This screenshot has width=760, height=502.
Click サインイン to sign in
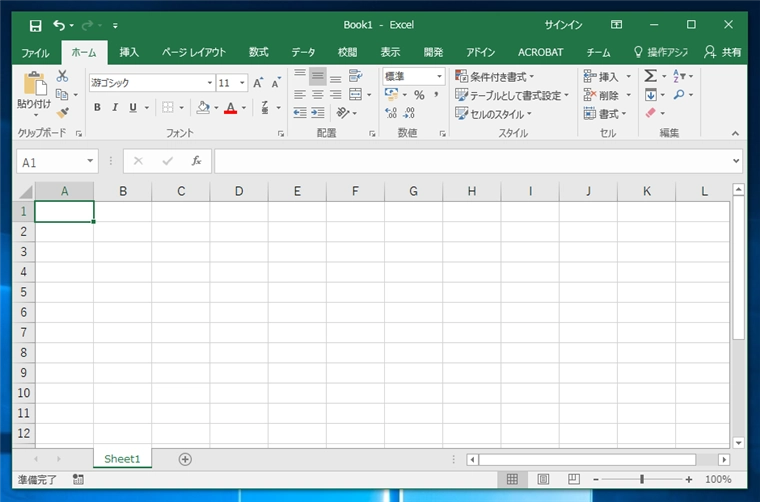563,25
